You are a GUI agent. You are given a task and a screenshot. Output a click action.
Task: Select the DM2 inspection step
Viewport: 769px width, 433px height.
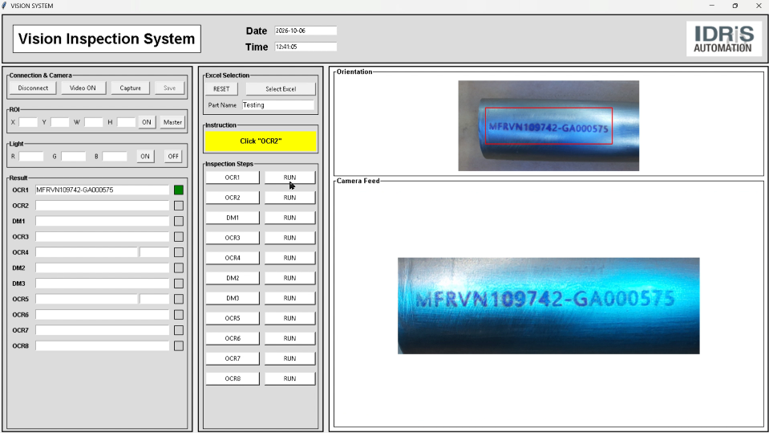click(232, 278)
